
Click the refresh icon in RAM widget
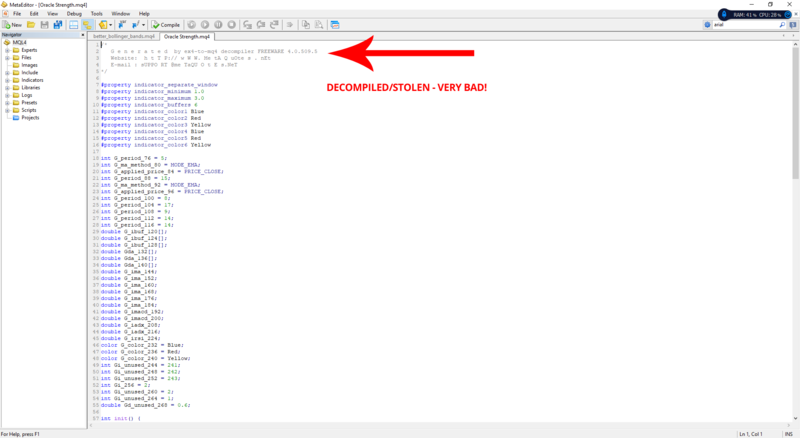click(x=787, y=15)
